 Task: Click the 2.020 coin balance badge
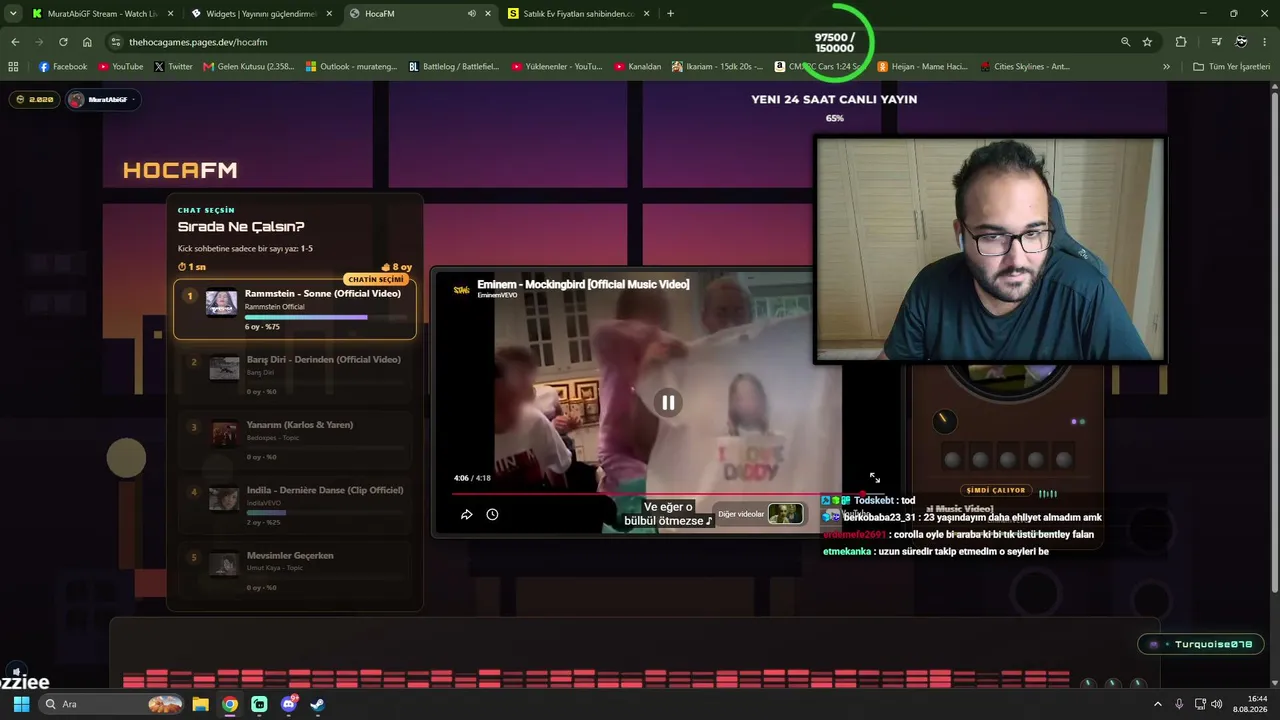point(34,99)
